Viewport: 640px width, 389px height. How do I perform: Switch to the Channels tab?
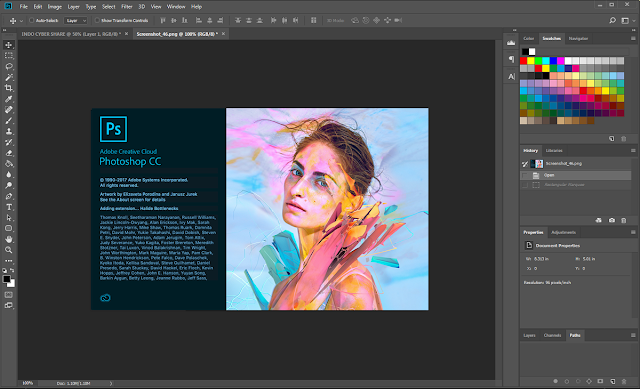click(552, 336)
